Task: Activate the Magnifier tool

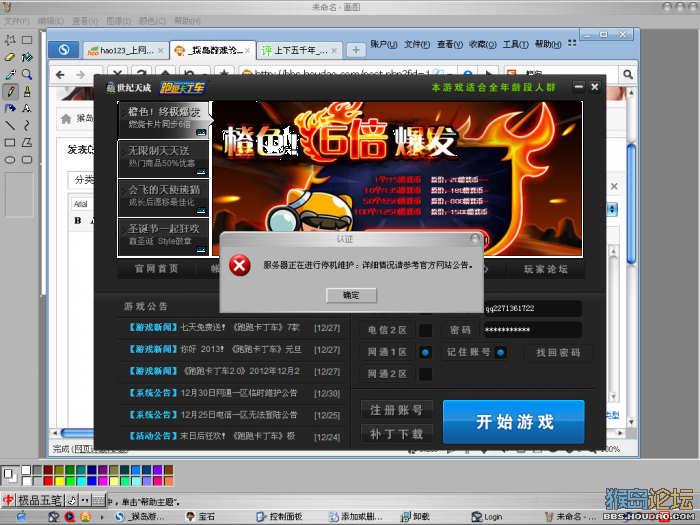Action: (x=27, y=75)
